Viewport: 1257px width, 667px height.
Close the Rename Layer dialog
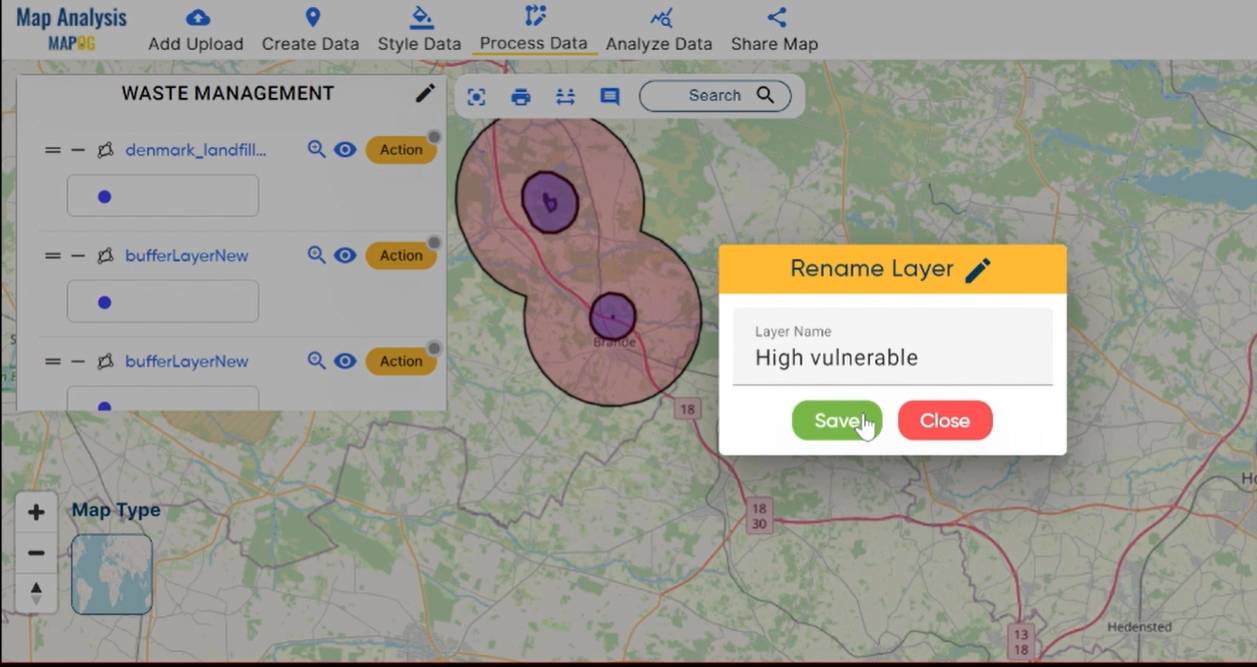click(945, 421)
